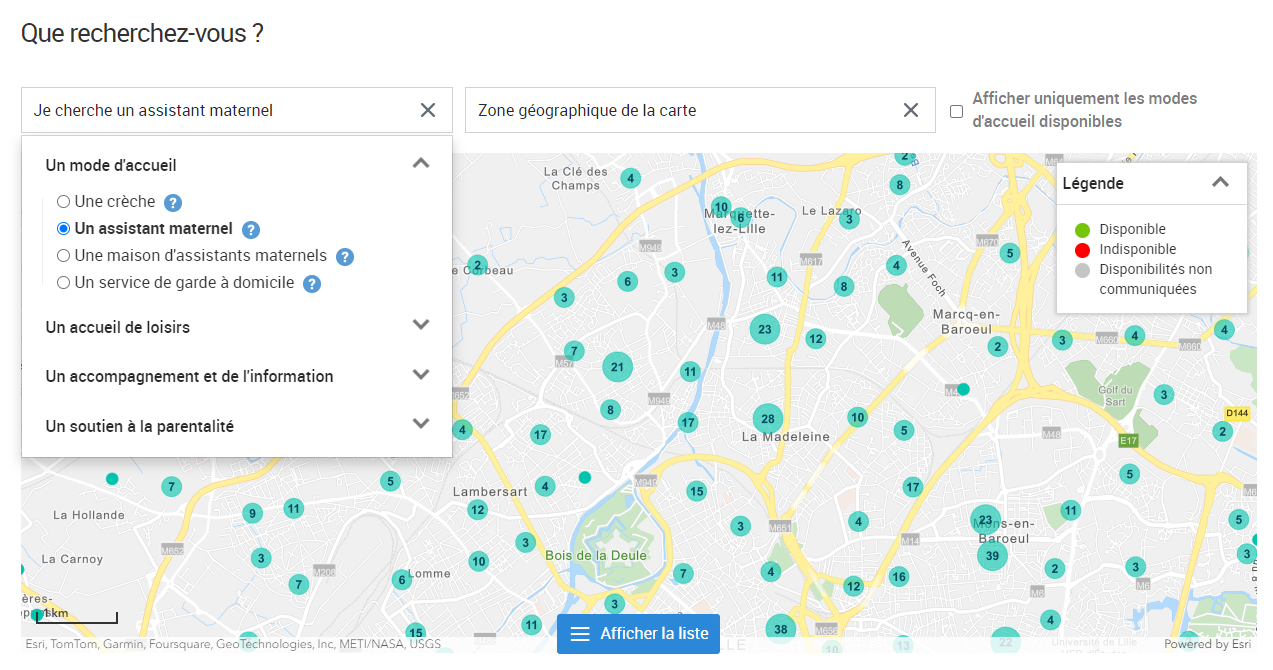1273x670 pixels.
Task: Click the green E17 road shield
Action: point(1128,441)
